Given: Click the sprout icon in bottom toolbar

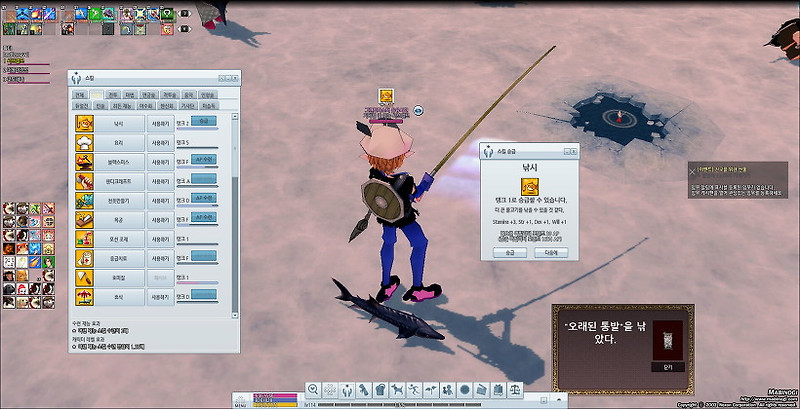Looking at the screenshot, I should (x=431, y=390).
